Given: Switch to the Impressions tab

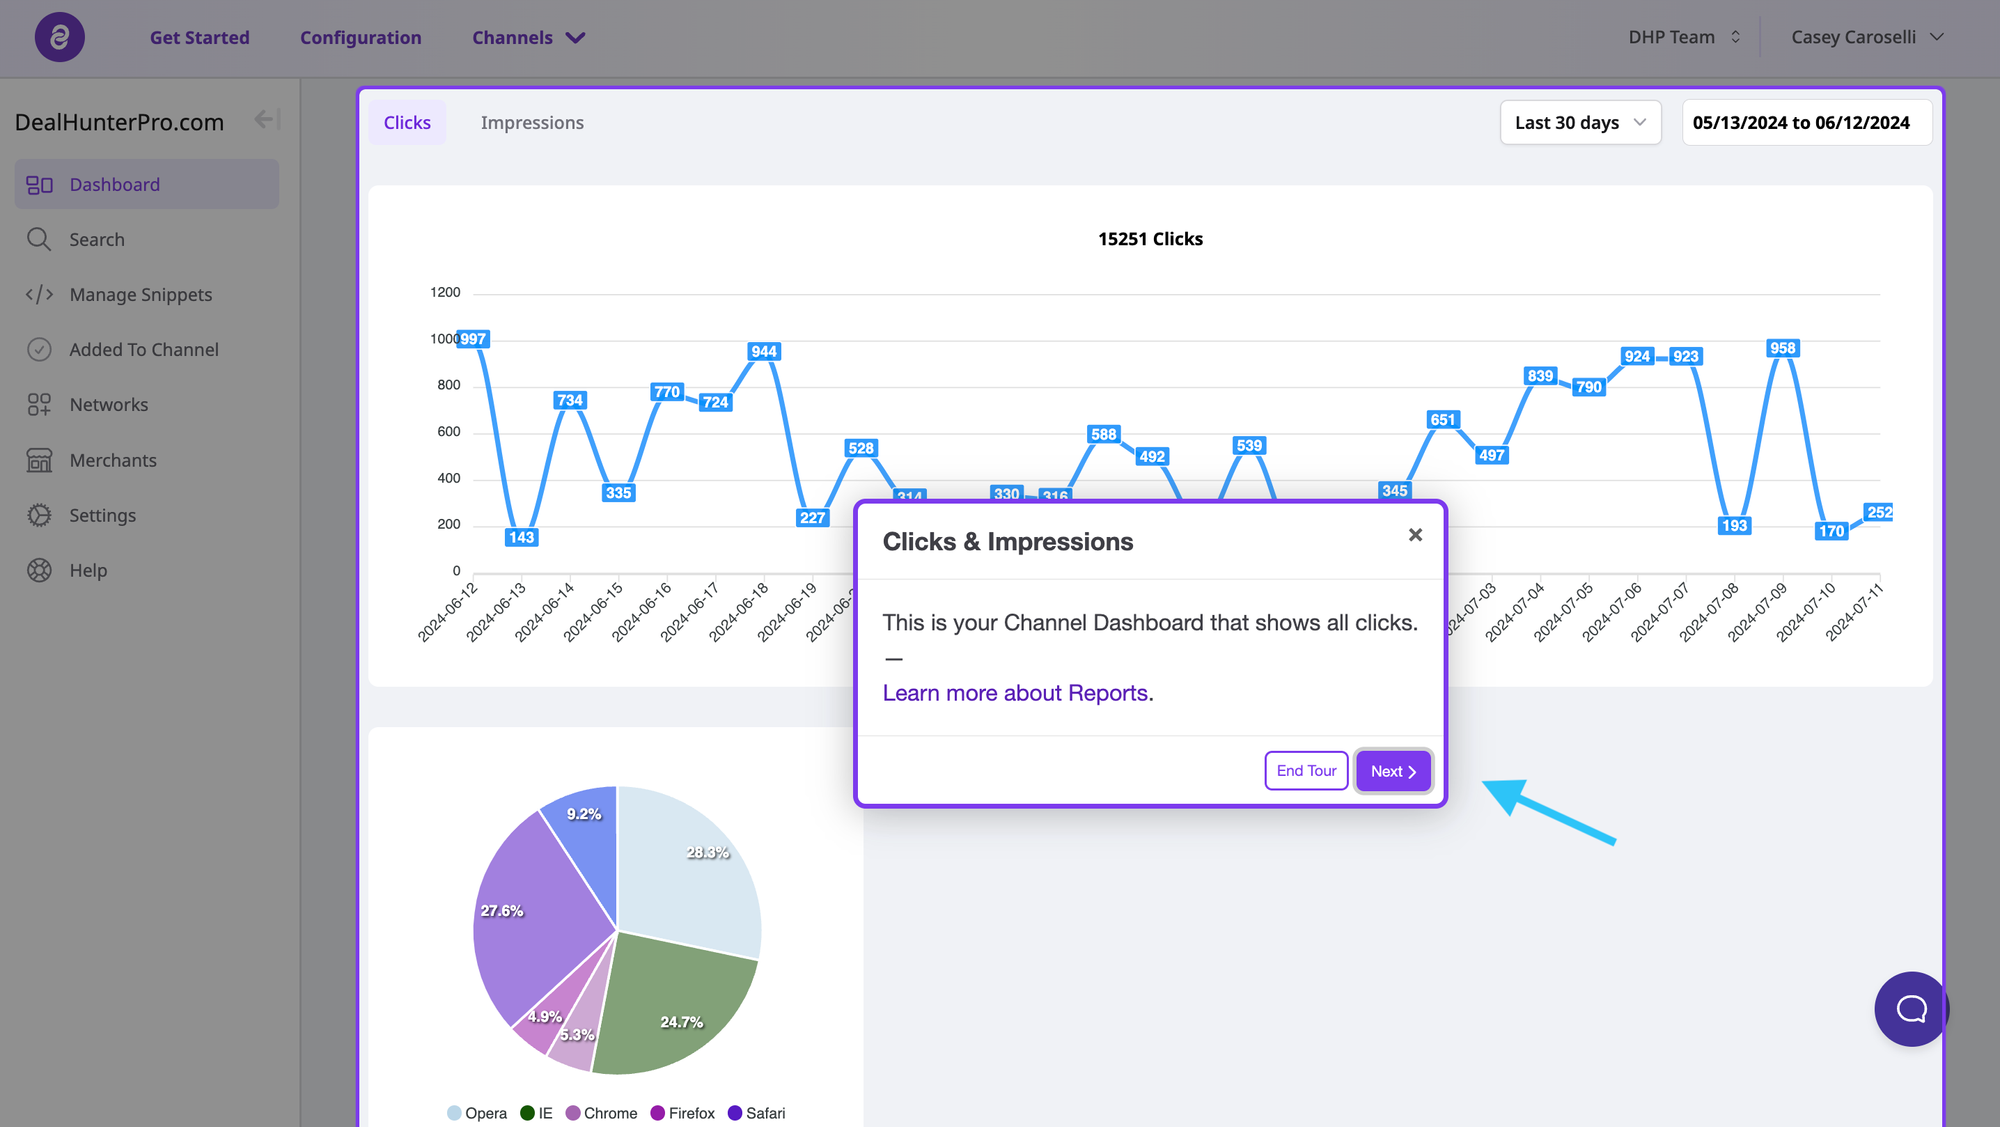Looking at the screenshot, I should click(532, 123).
